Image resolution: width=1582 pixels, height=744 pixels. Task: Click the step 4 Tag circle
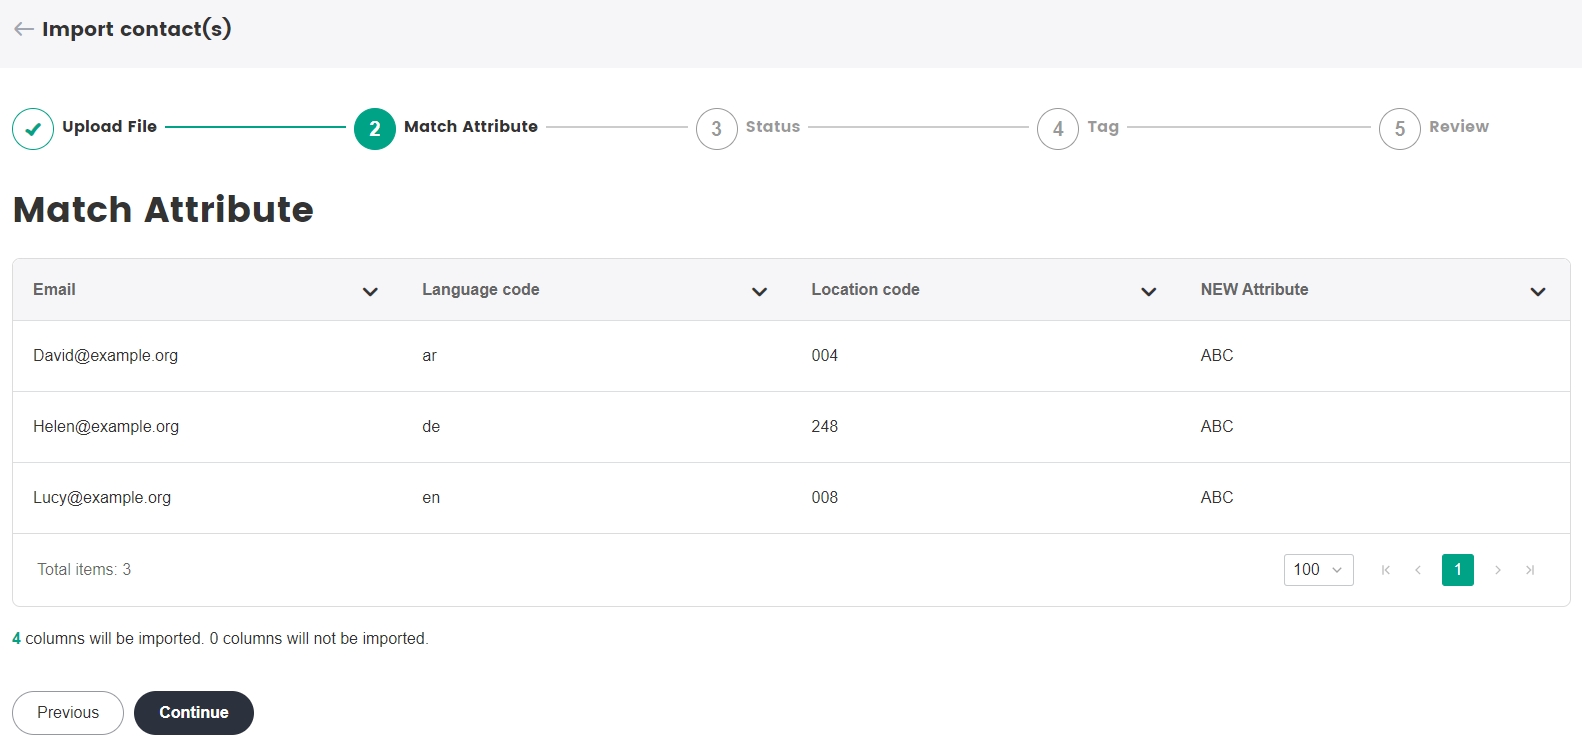(1058, 129)
